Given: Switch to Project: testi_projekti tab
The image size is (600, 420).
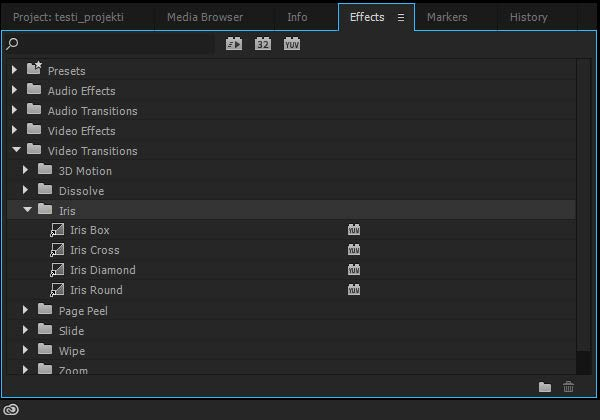Looking at the screenshot, I should tap(68, 17).
